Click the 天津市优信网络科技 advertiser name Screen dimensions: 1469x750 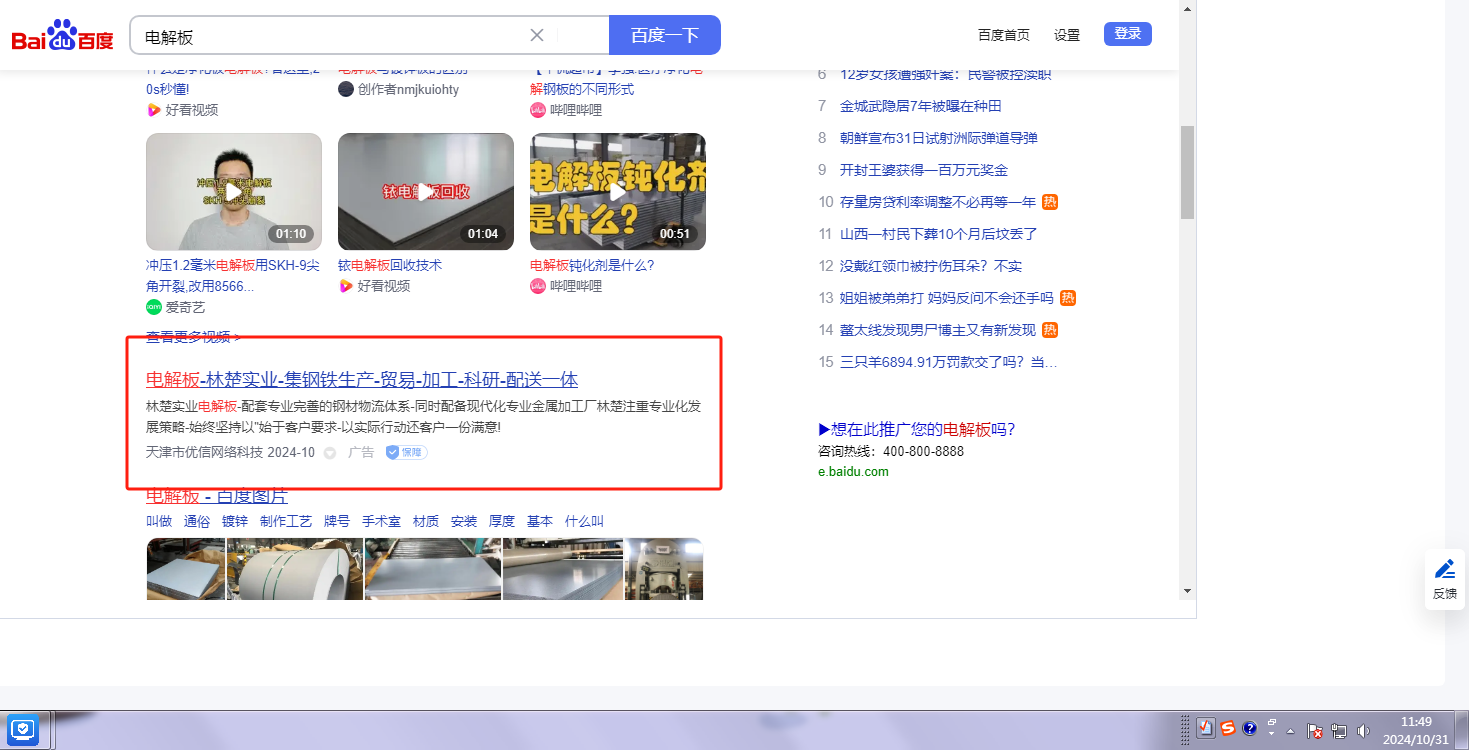click(204, 452)
